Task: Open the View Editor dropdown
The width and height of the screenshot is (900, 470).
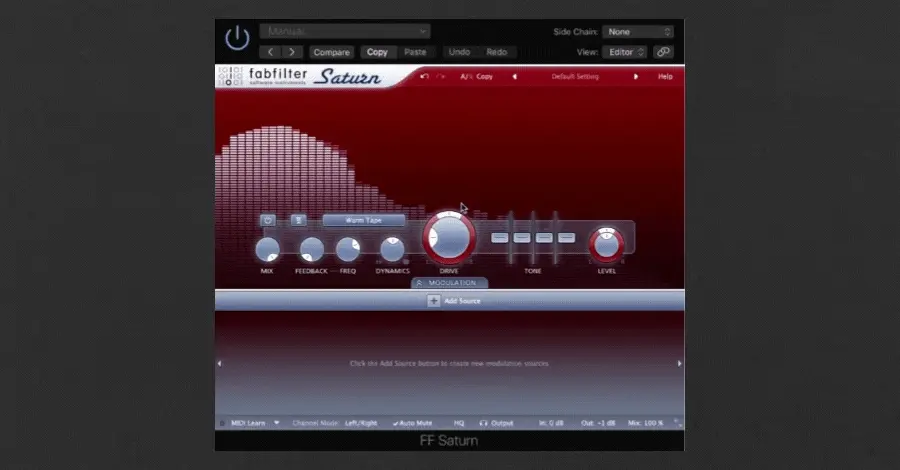Action: pyautogui.click(x=625, y=52)
